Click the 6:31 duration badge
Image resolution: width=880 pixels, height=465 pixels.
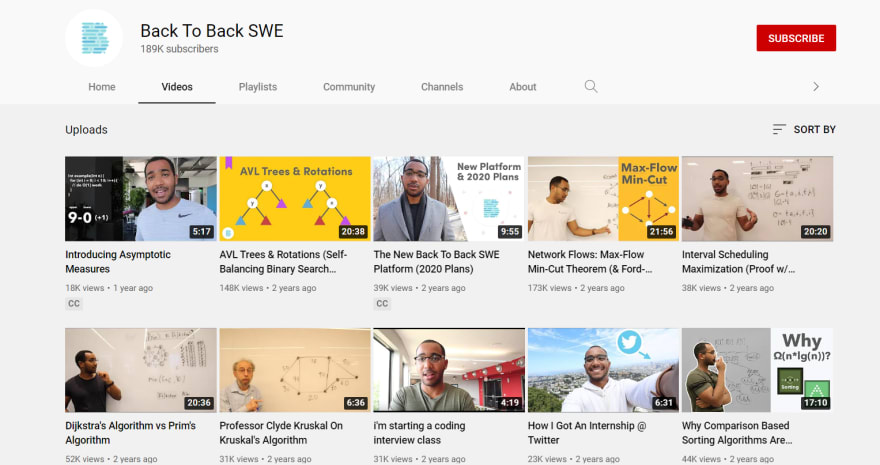point(664,403)
